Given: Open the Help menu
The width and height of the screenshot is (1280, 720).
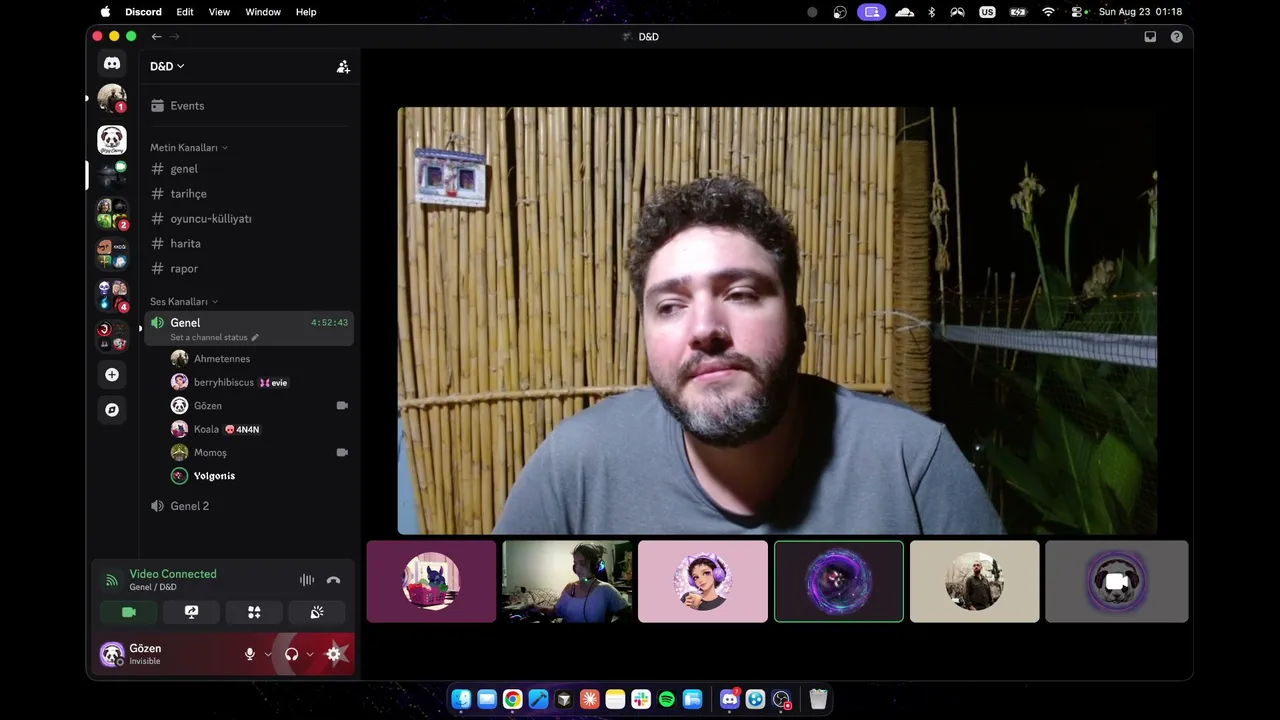Looking at the screenshot, I should tap(306, 12).
